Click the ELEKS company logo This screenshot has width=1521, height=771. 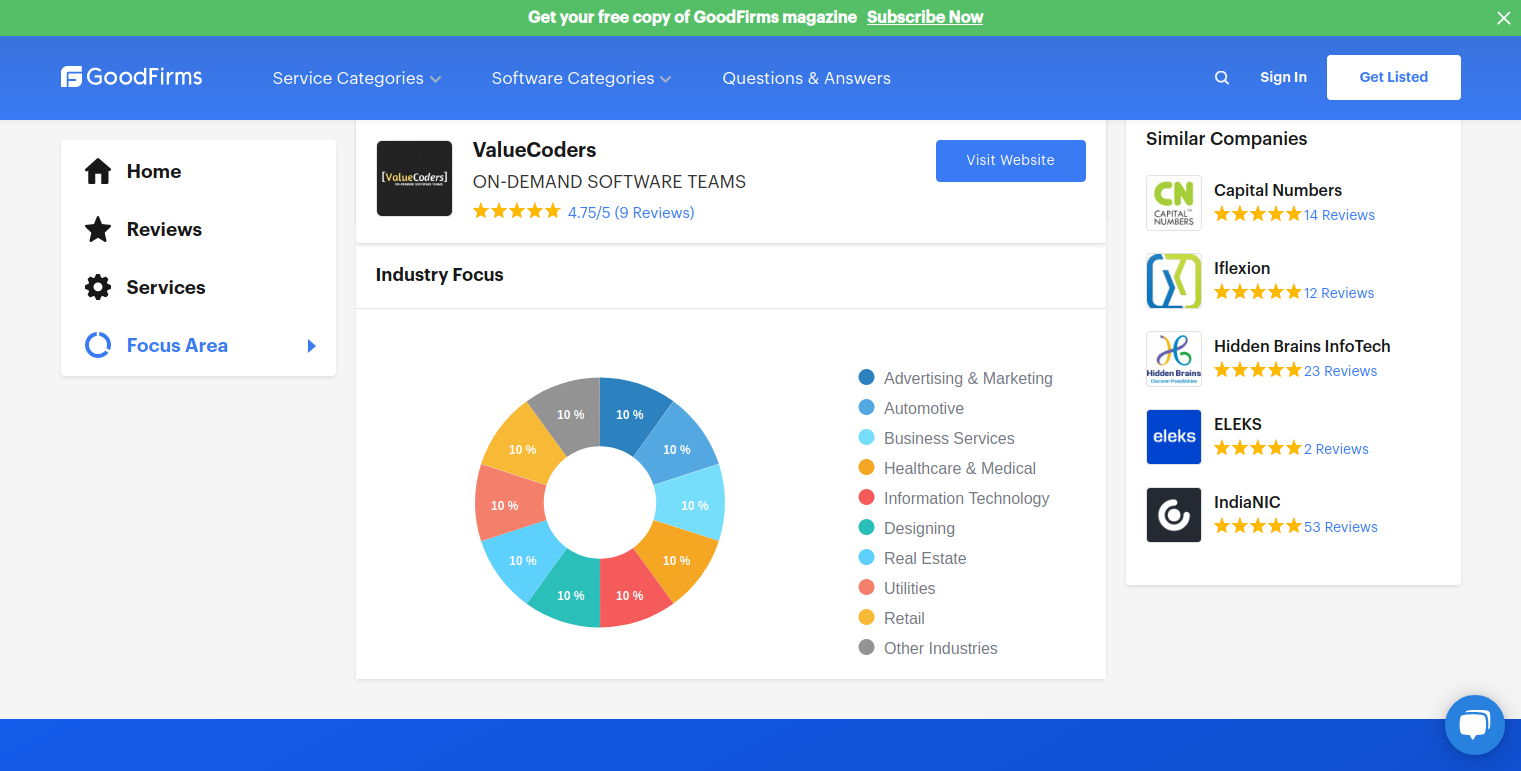tap(1173, 437)
